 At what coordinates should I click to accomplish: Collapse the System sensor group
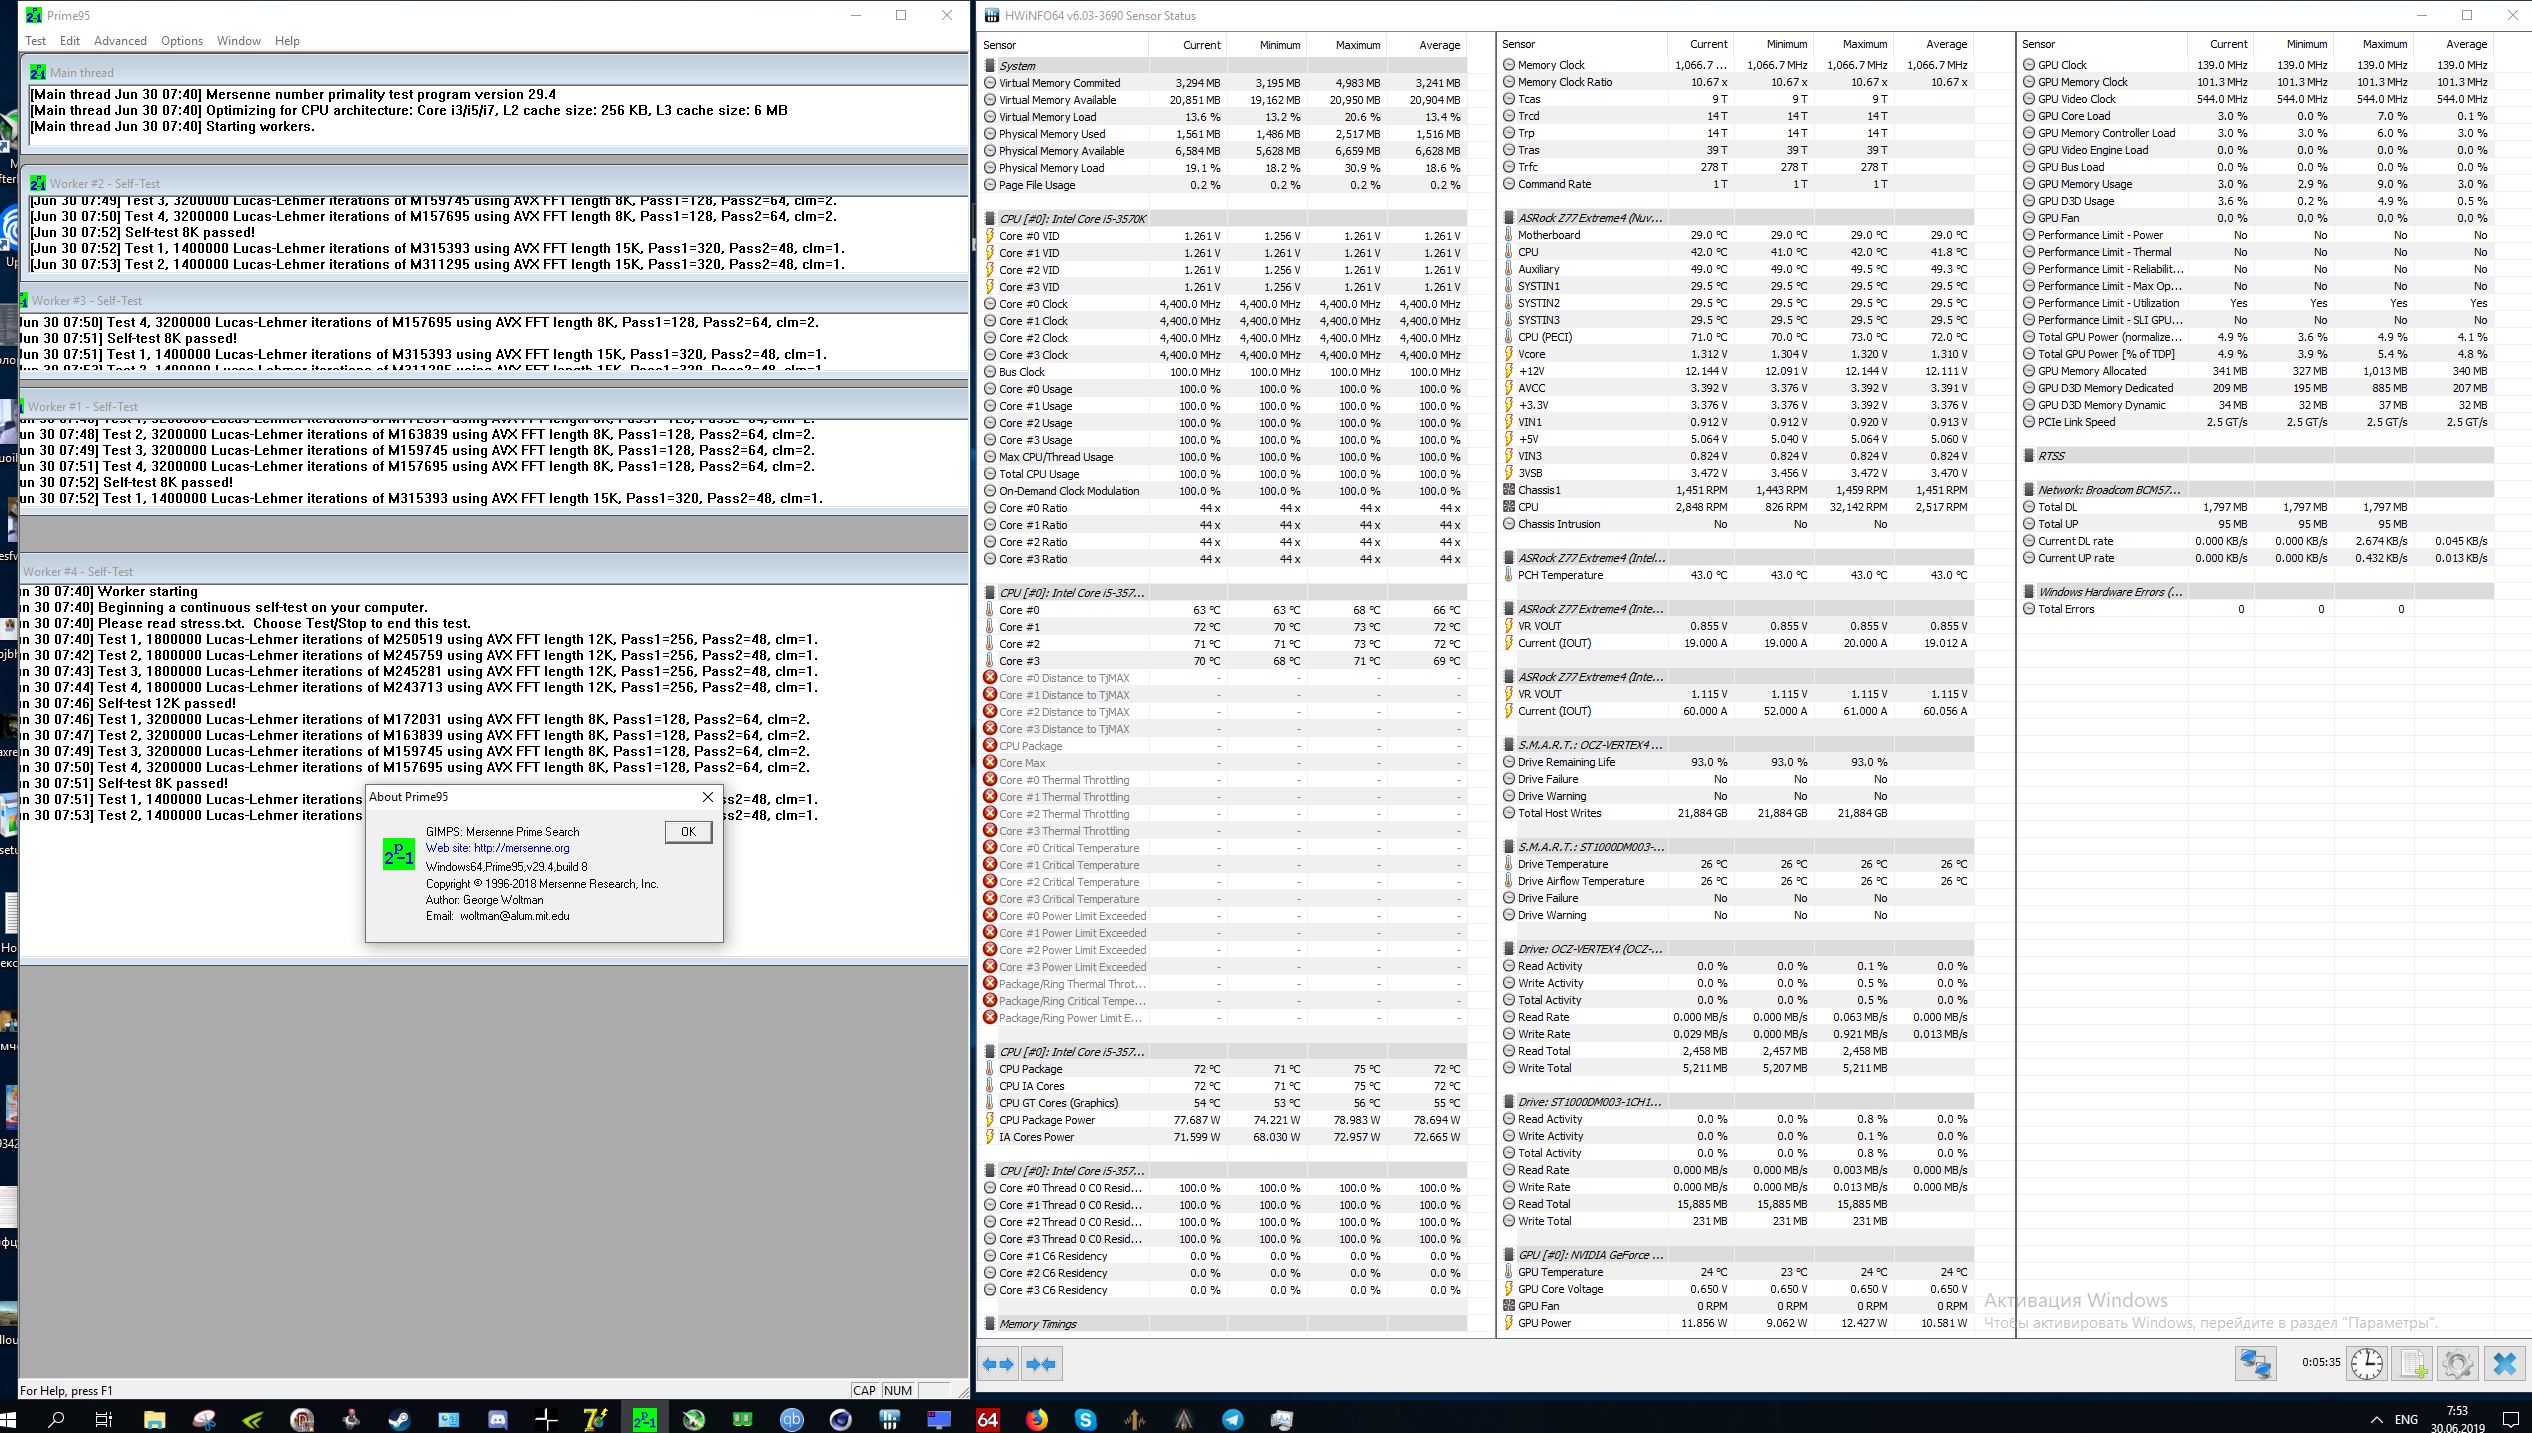coord(1018,66)
